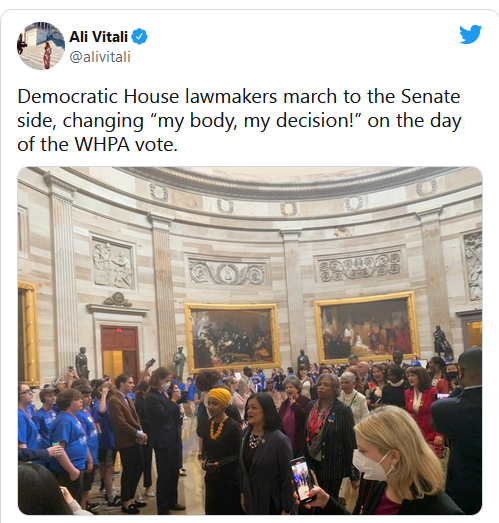Click the word "WHPA" in the tweet
Image resolution: width=499 pixels, height=523 pixels.
(102, 144)
